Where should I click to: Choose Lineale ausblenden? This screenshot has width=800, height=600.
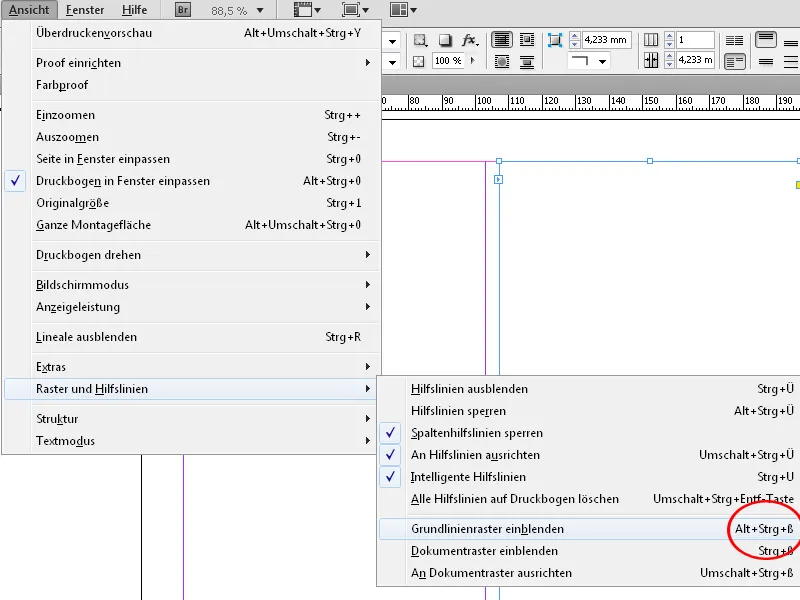[192, 337]
